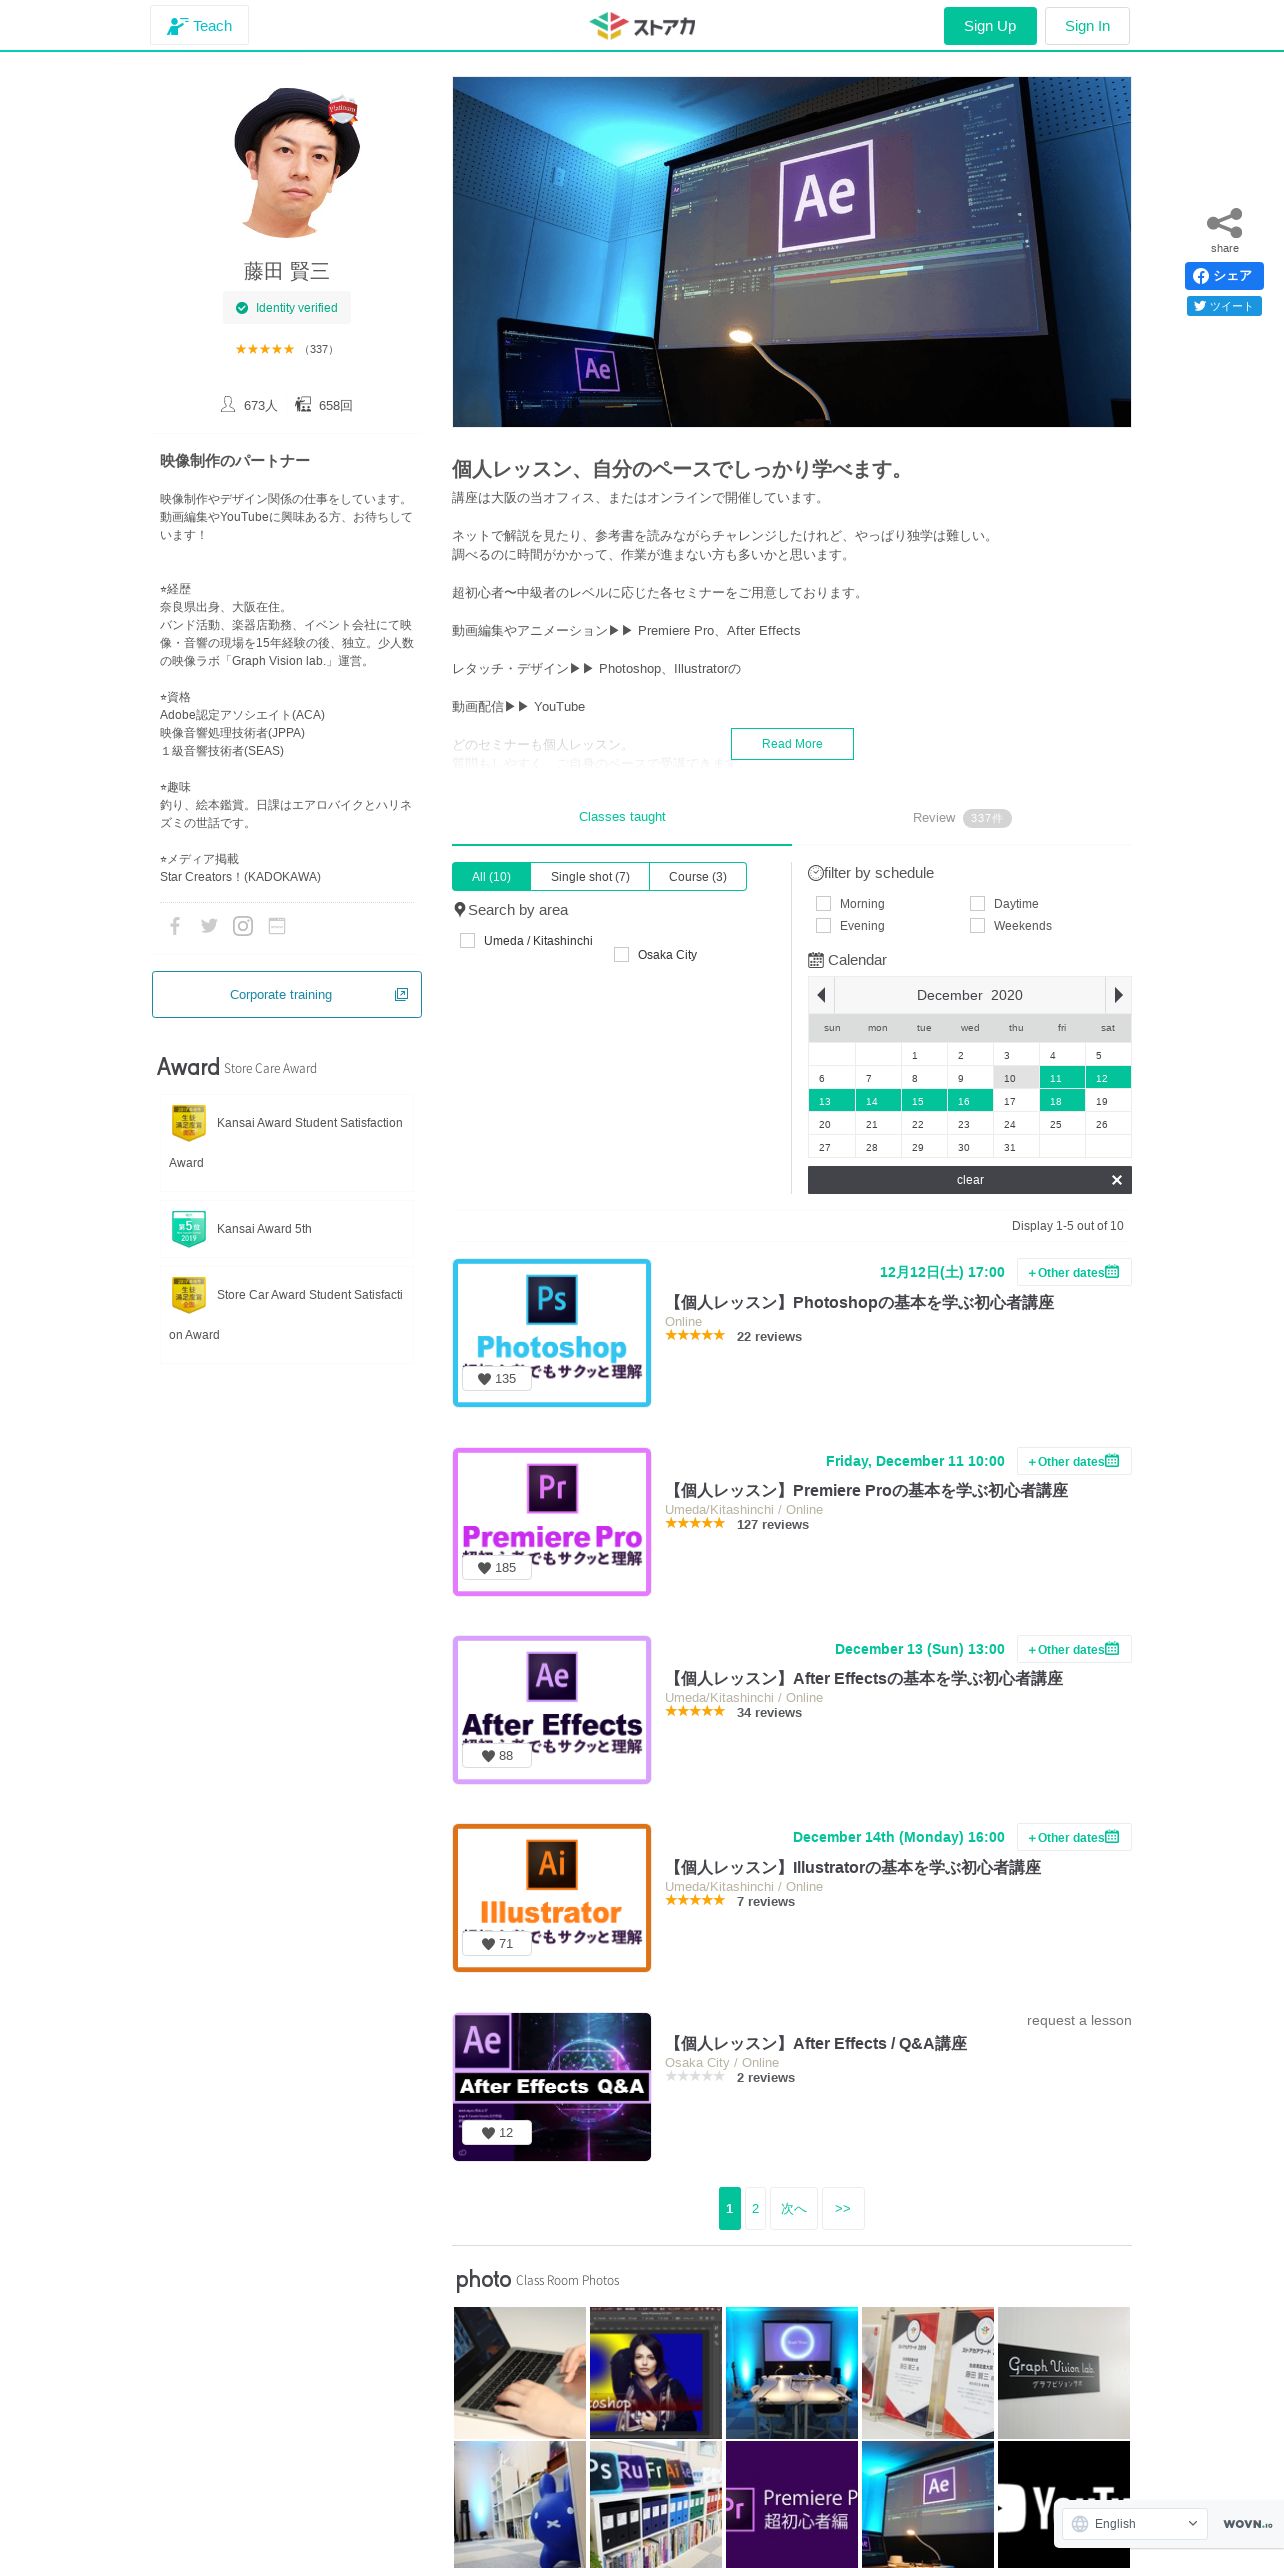Tweet the page with the Twitter ツイート button
This screenshot has width=1284, height=2568.
(1224, 306)
